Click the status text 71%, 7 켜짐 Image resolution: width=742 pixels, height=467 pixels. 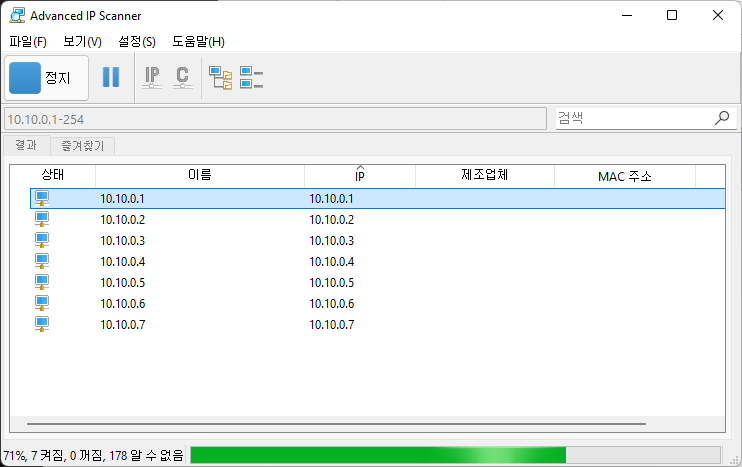click(x=93, y=456)
